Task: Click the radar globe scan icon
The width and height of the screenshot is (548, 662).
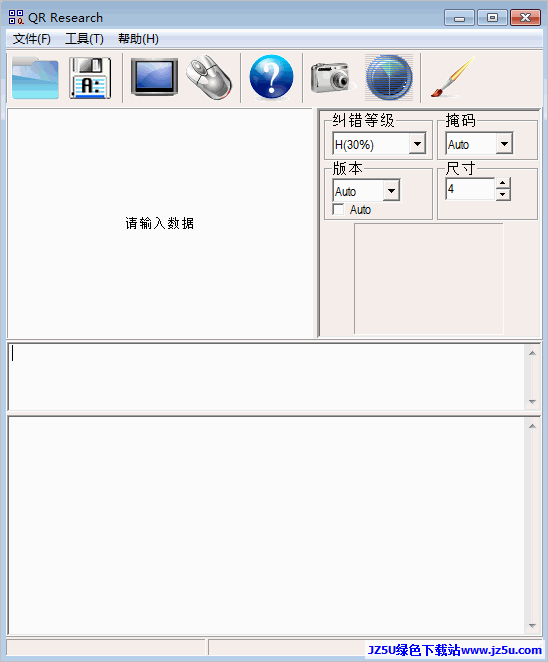Action: coord(389,78)
